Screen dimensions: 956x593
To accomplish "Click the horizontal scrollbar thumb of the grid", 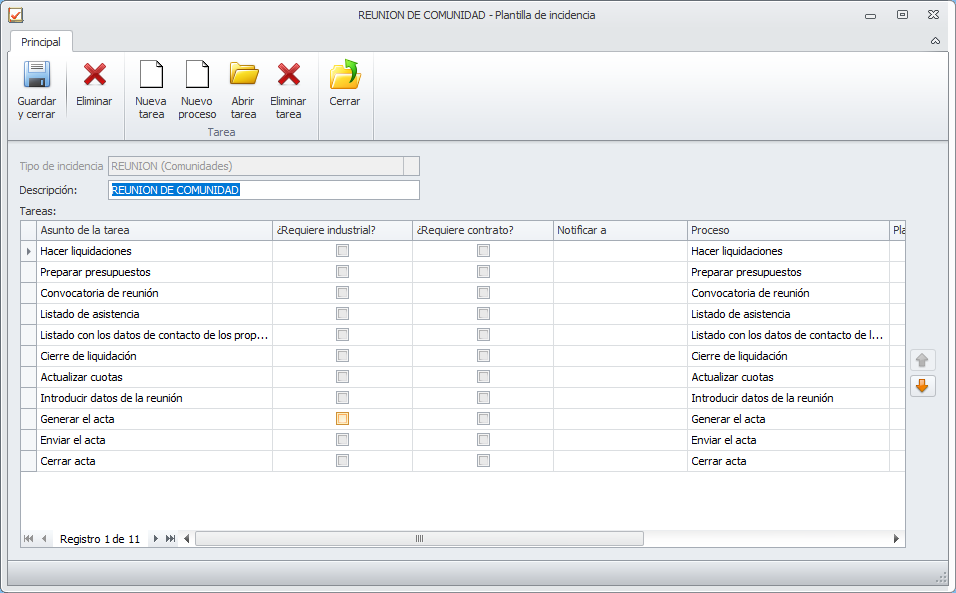I will click(x=419, y=539).
